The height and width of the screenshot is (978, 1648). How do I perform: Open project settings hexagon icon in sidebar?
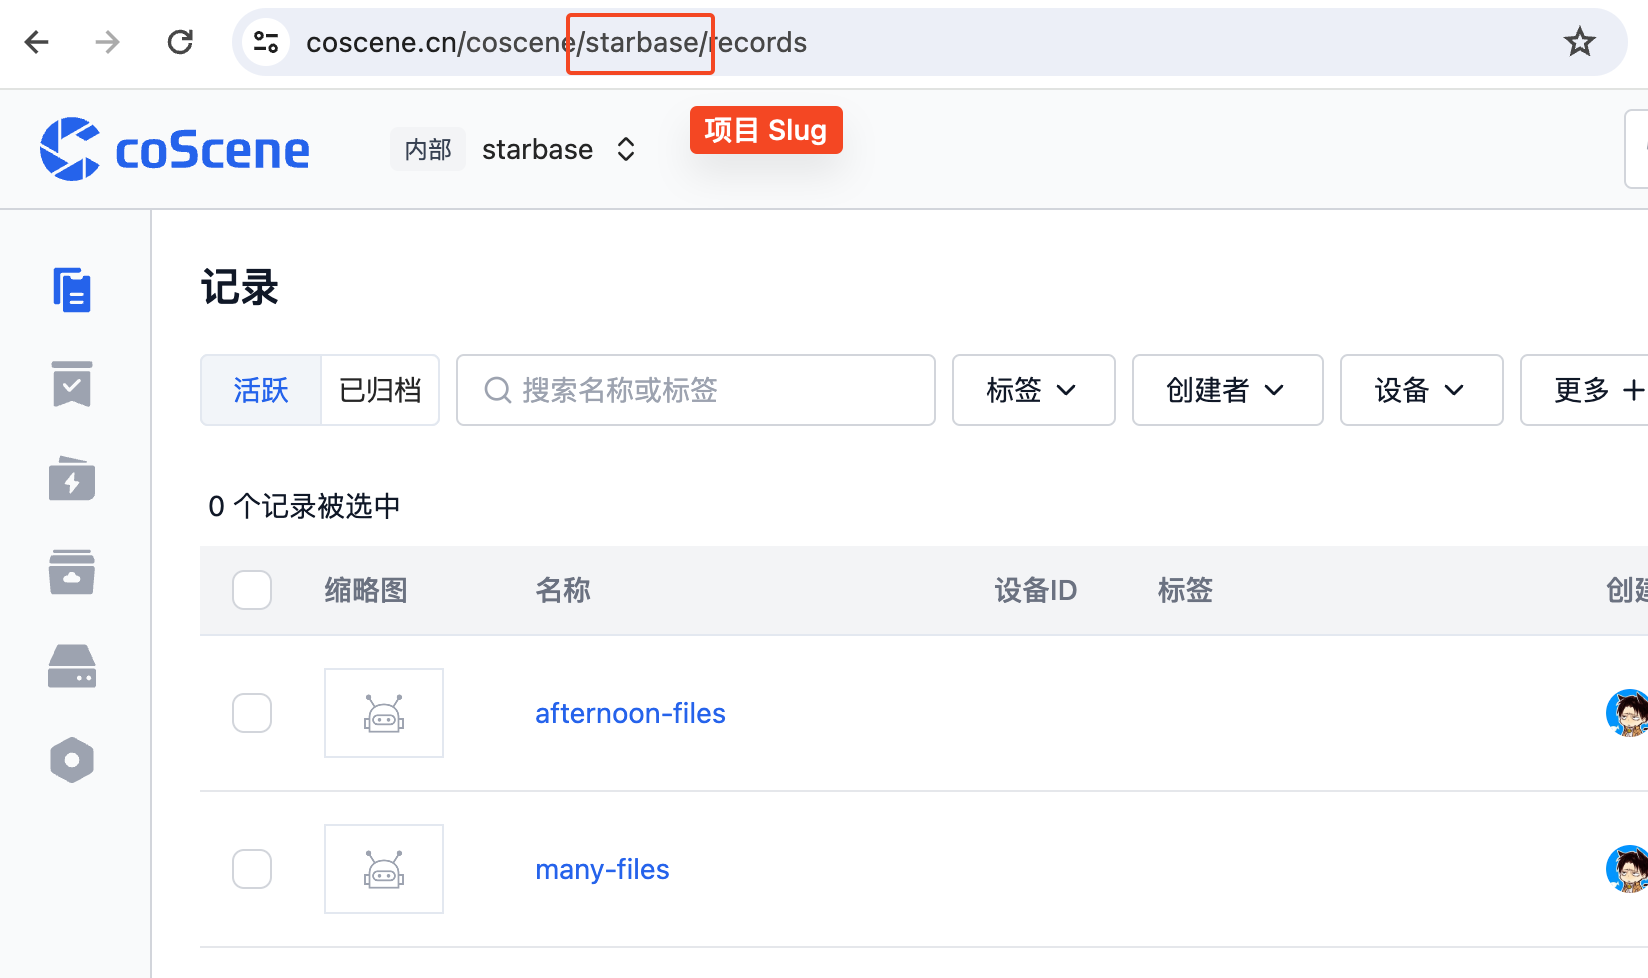tap(72, 760)
